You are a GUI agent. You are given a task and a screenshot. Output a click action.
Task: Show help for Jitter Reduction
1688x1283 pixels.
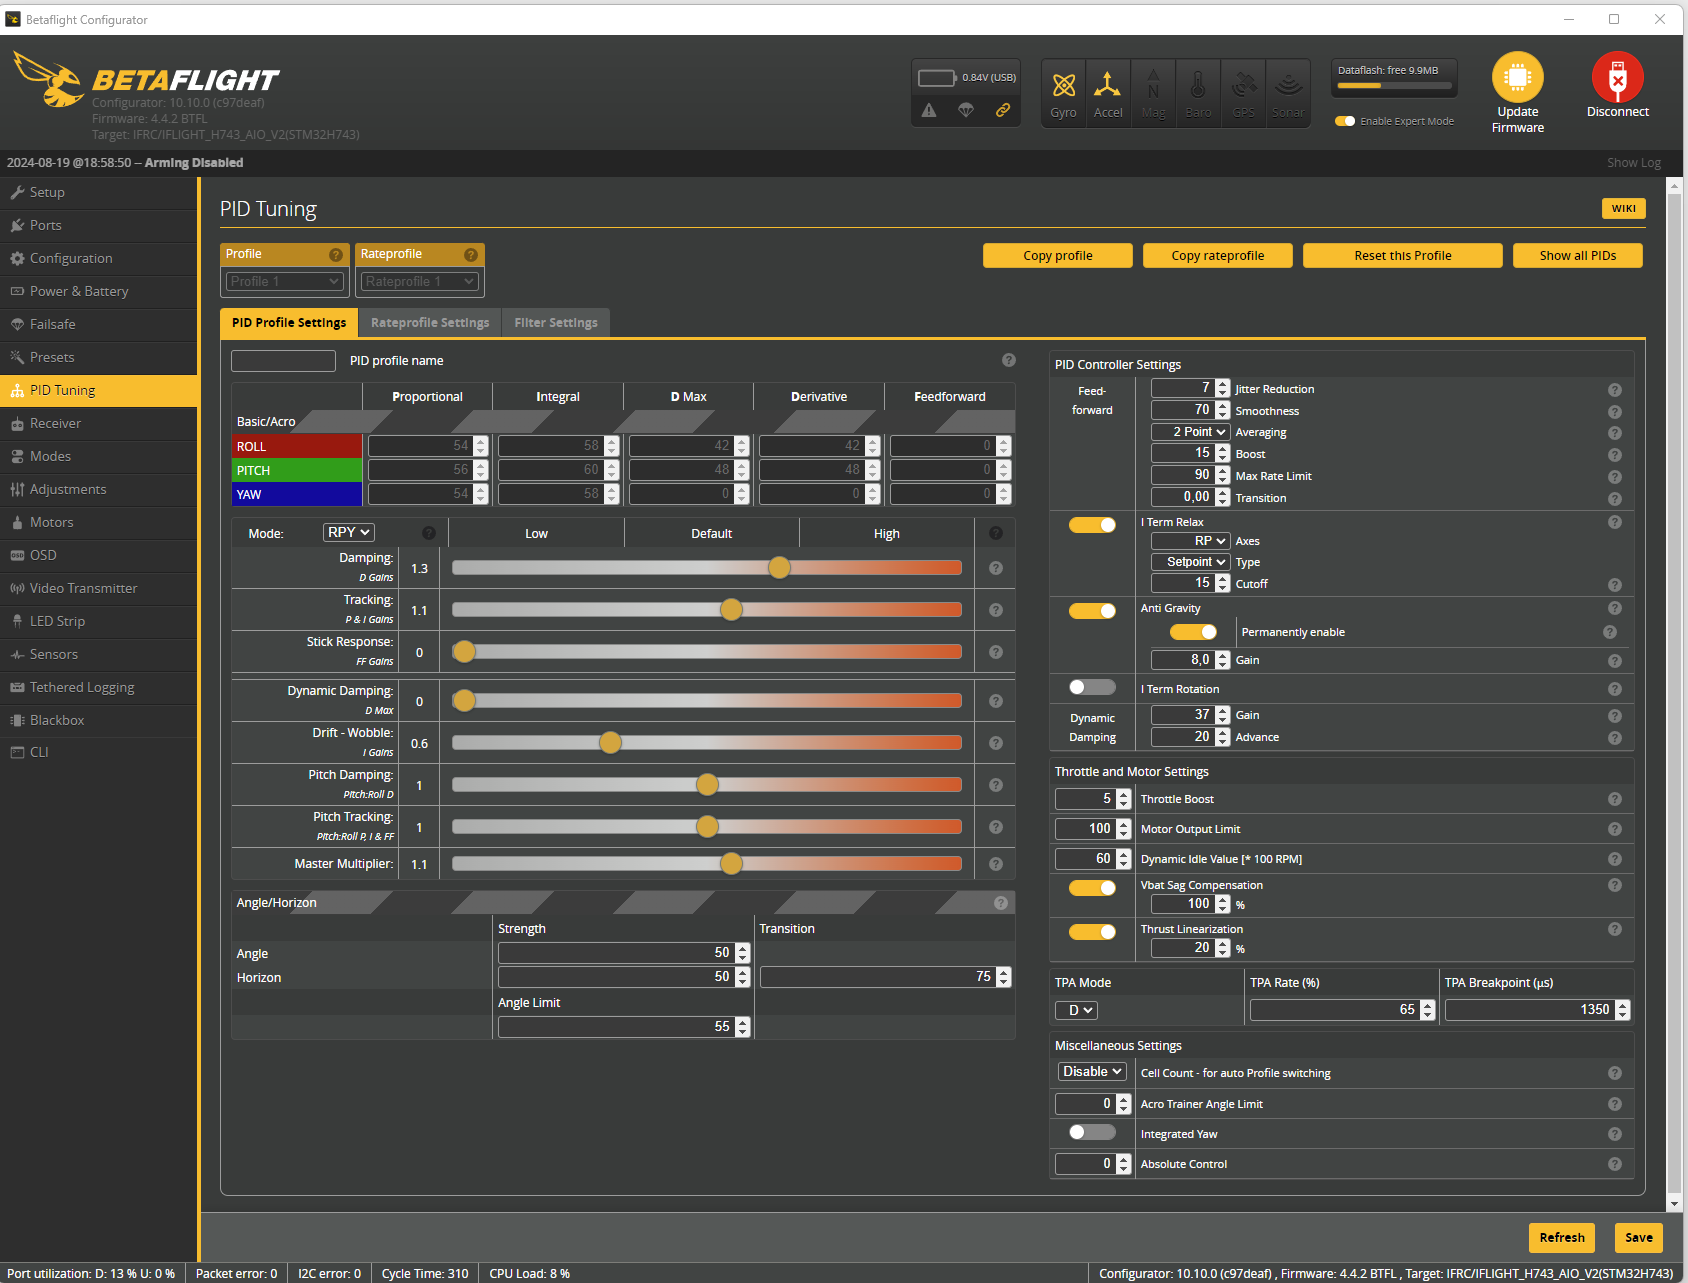pyautogui.click(x=1614, y=390)
